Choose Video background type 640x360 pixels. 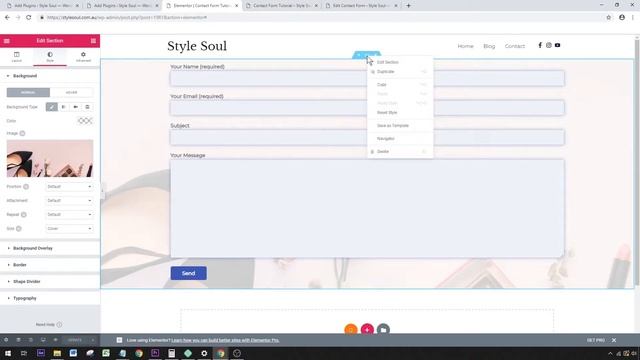coord(76,107)
